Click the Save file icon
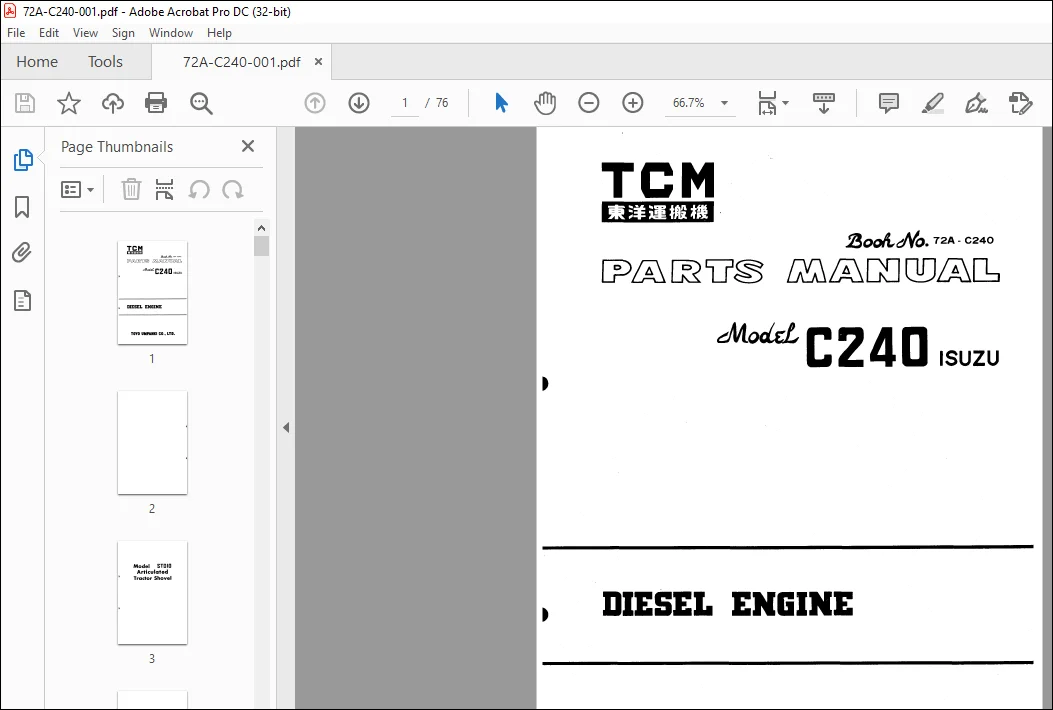 pyautogui.click(x=25, y=103)
